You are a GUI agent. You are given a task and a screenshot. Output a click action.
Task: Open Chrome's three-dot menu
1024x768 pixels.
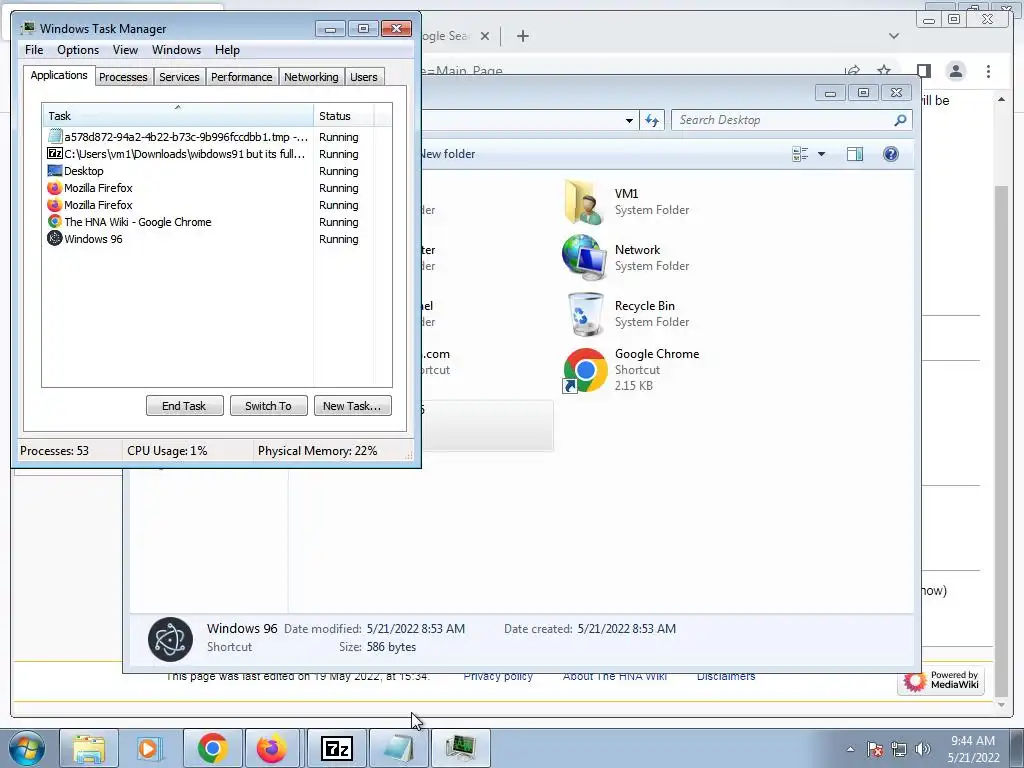pyautogui.click(x=988, y=71)
